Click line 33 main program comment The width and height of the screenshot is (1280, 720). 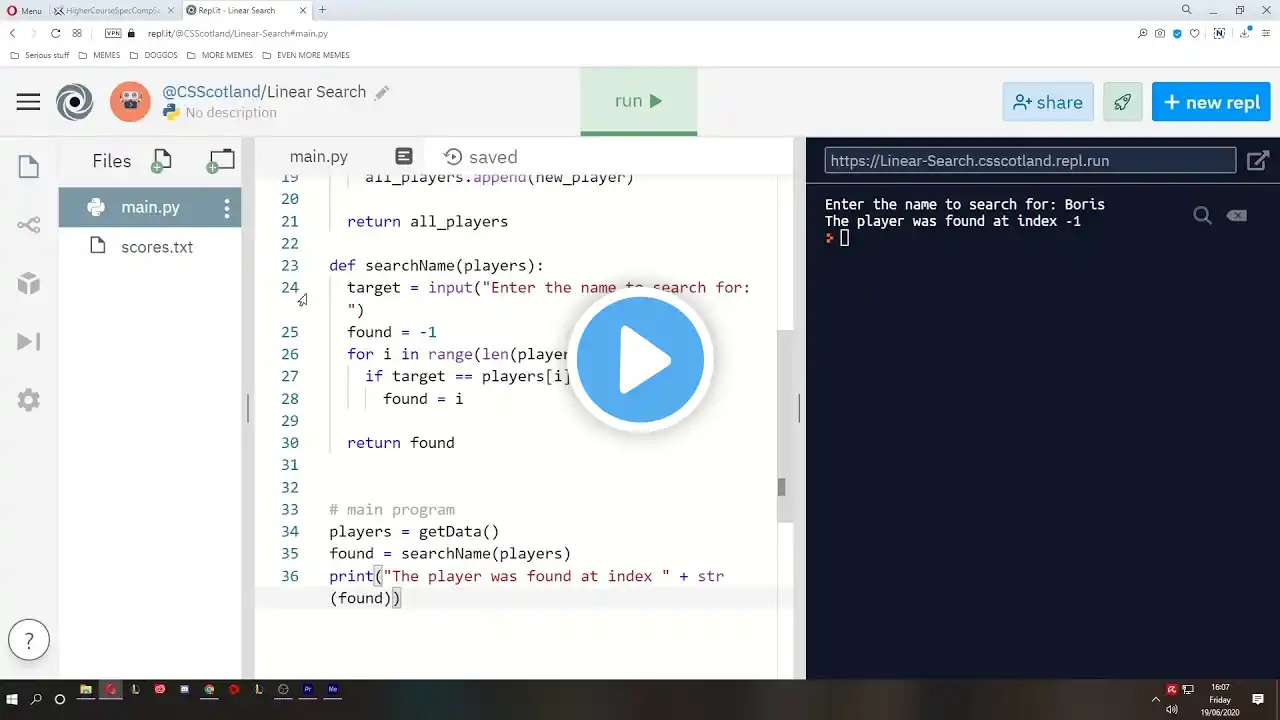click(392, 509)
